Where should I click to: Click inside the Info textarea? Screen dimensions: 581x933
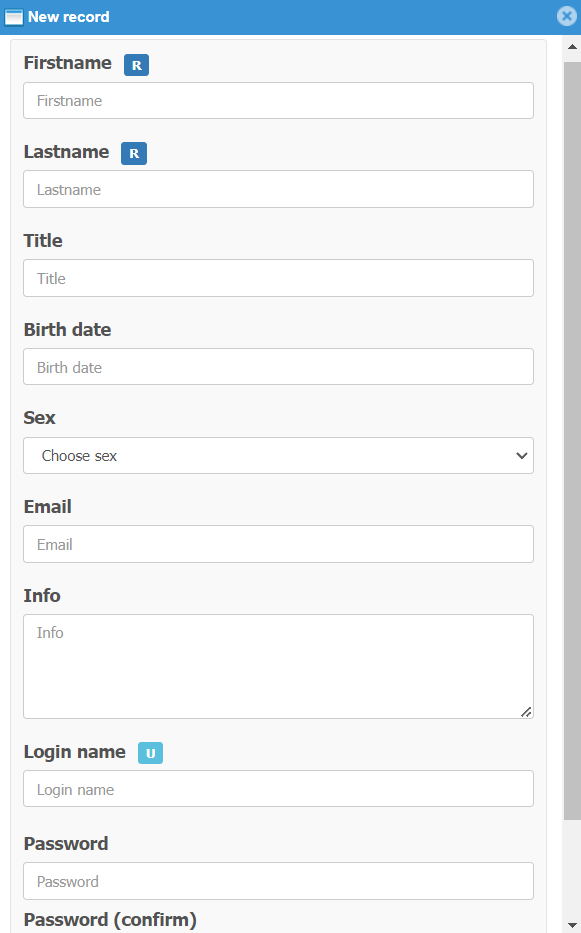[279, 666]
